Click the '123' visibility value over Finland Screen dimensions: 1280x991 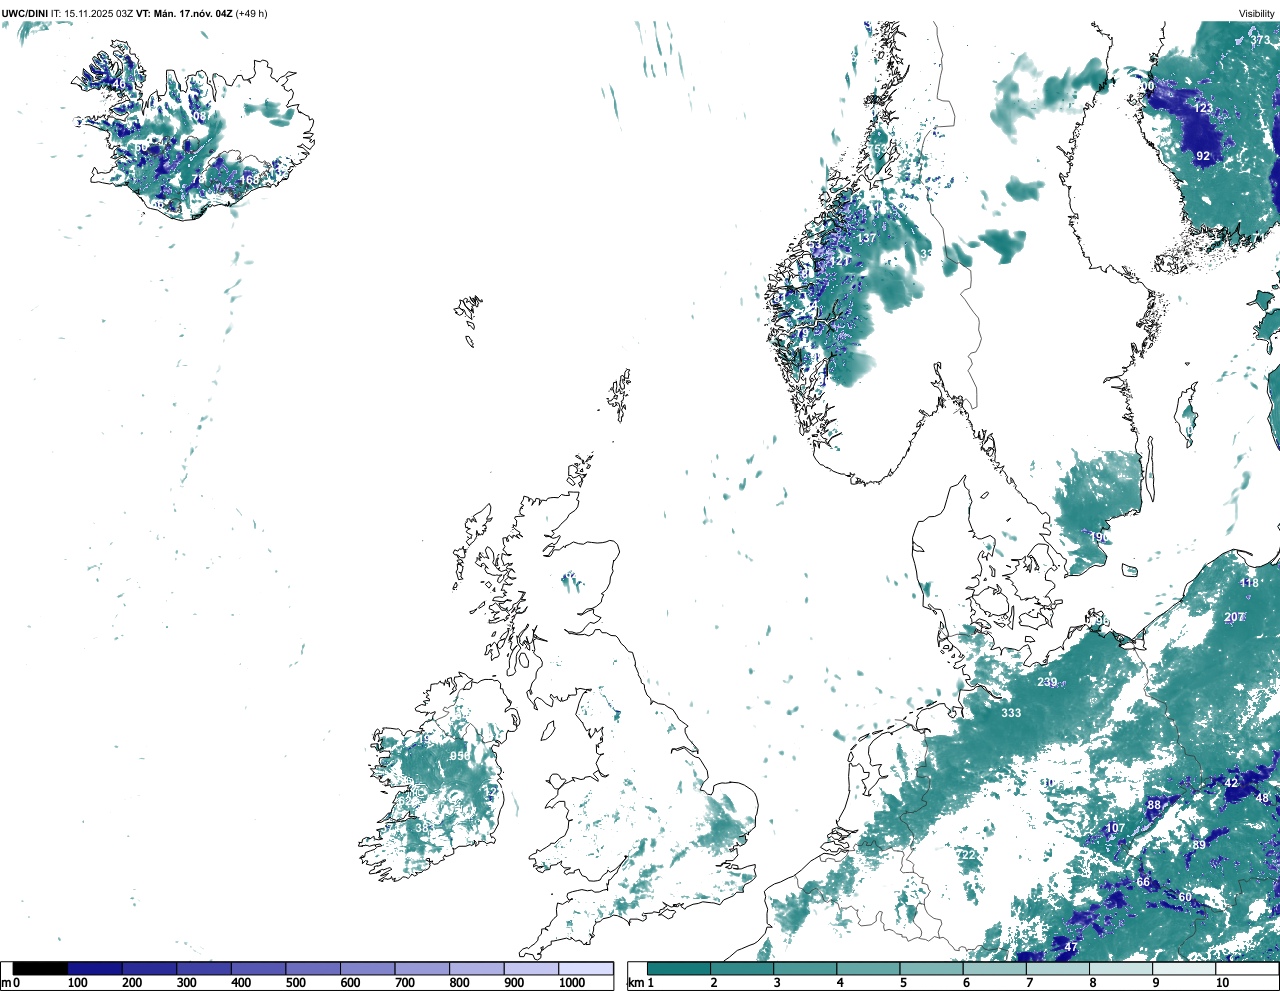tap(1203, 108)
